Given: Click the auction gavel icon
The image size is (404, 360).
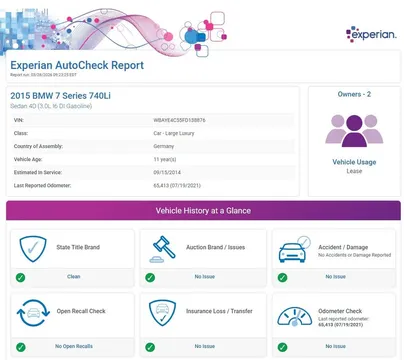Looking at the screenshot, I should coord(162,249).
